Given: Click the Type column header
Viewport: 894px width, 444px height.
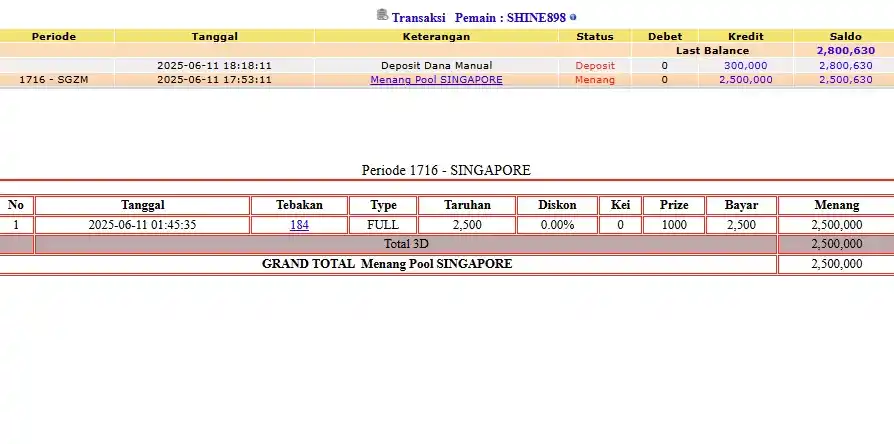Looking at the screenshot, I should click(383, 205).
